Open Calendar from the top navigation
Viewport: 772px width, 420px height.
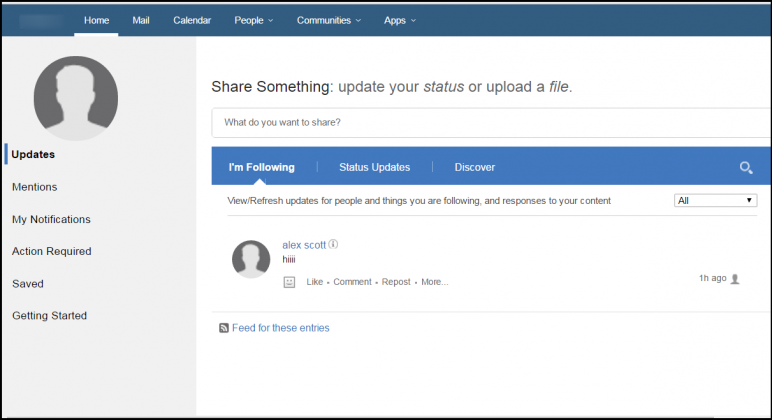point(192,20)
